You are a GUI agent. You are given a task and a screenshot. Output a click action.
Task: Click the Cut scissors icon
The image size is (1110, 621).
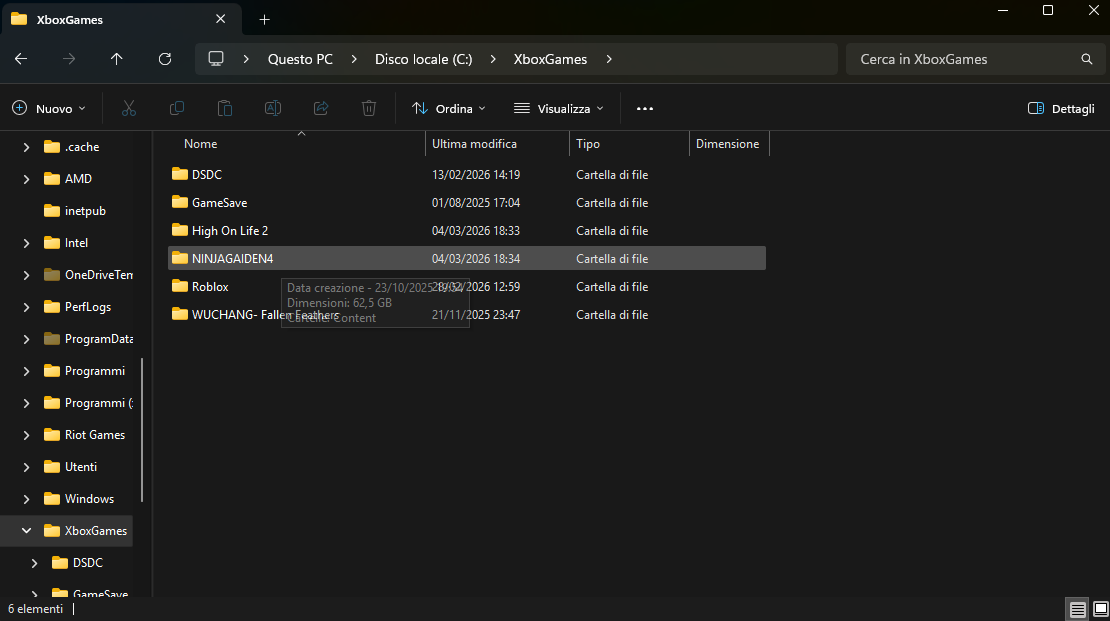point(128,108)
